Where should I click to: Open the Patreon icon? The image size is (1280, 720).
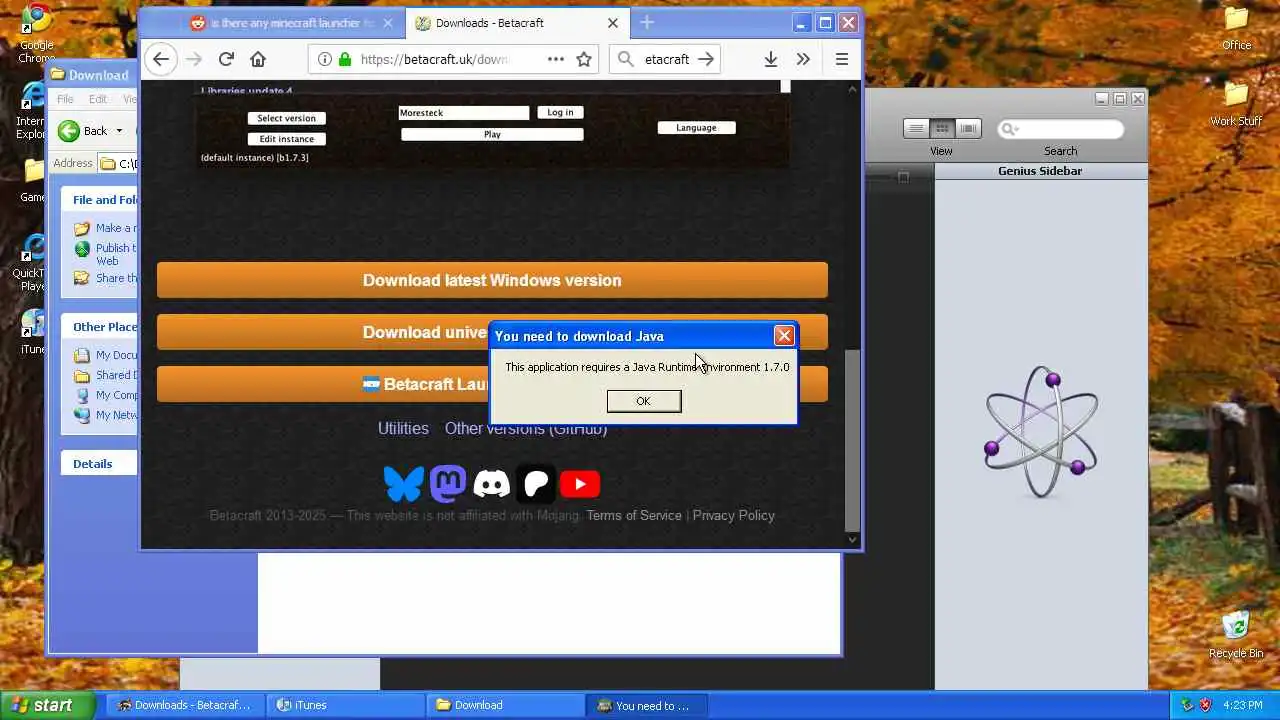(536, 484)
